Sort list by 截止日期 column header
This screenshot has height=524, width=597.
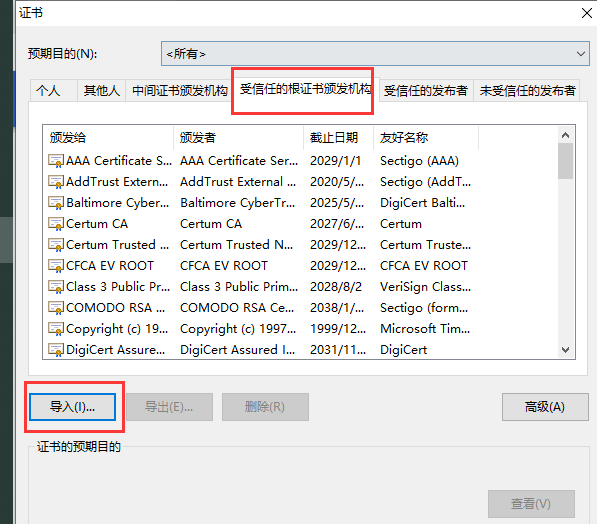pos(338,137)
